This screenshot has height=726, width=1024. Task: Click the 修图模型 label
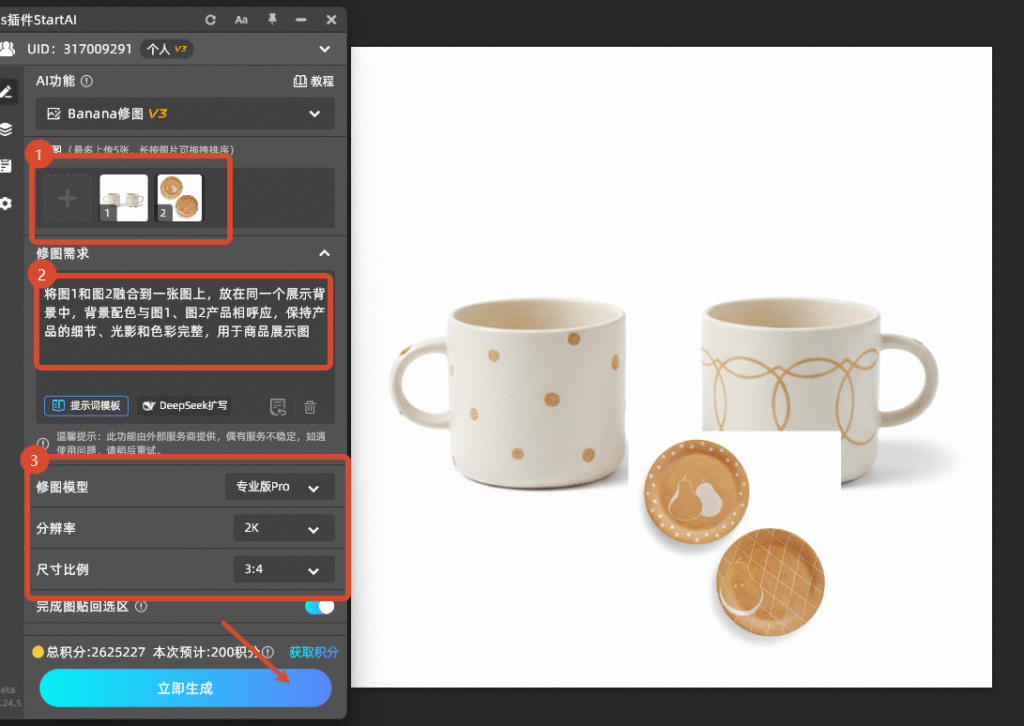point(62,487)
